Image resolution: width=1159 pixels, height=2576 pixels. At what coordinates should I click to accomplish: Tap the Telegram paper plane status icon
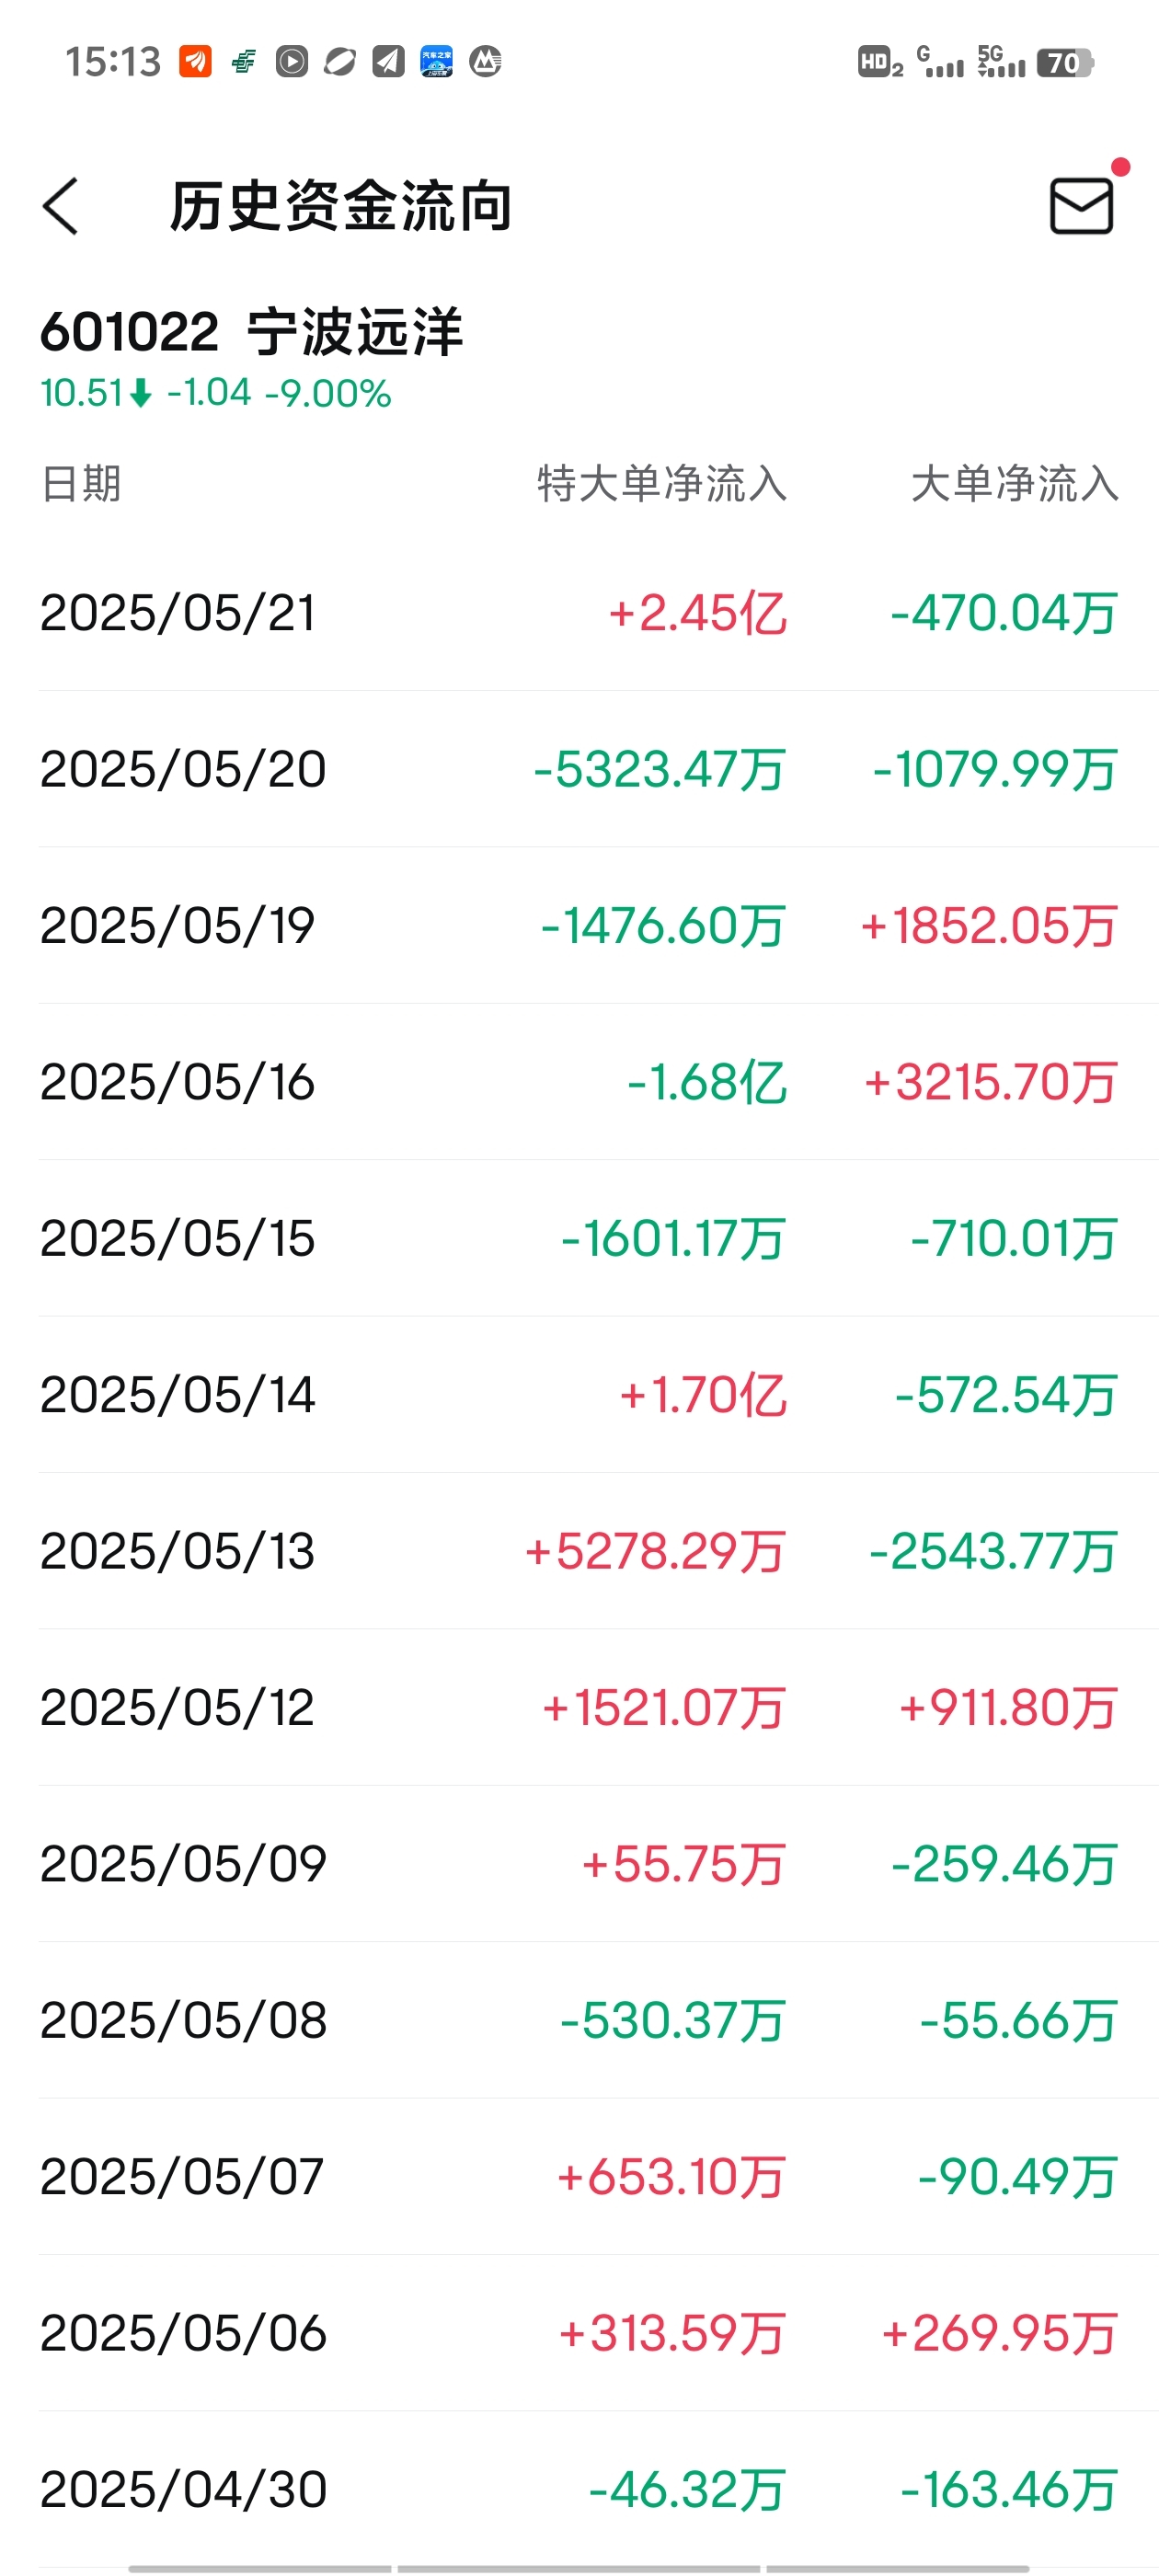coord(388,62)
